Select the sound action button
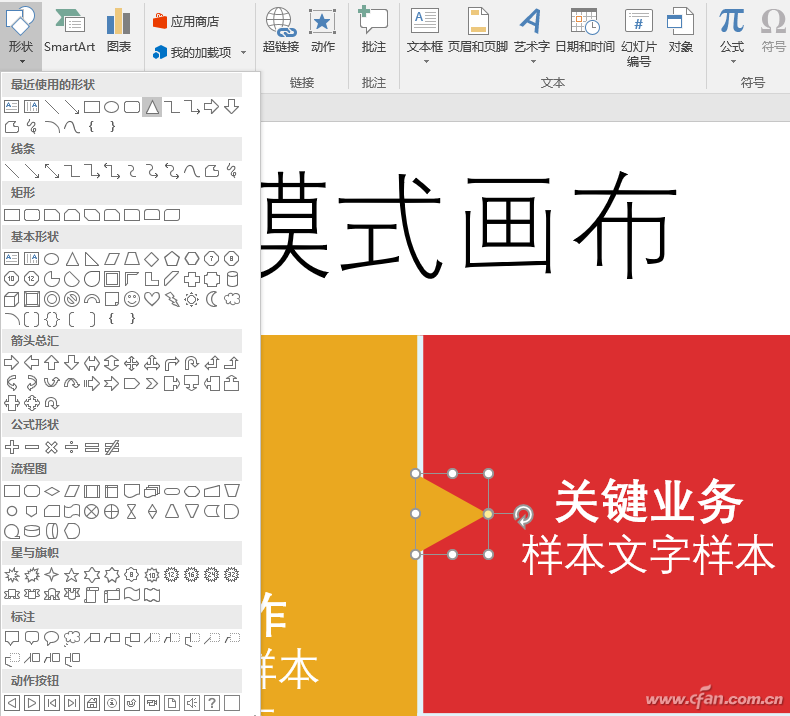Image resolution: width=790 pixels, height=716 pixels. tap(191, 702)
